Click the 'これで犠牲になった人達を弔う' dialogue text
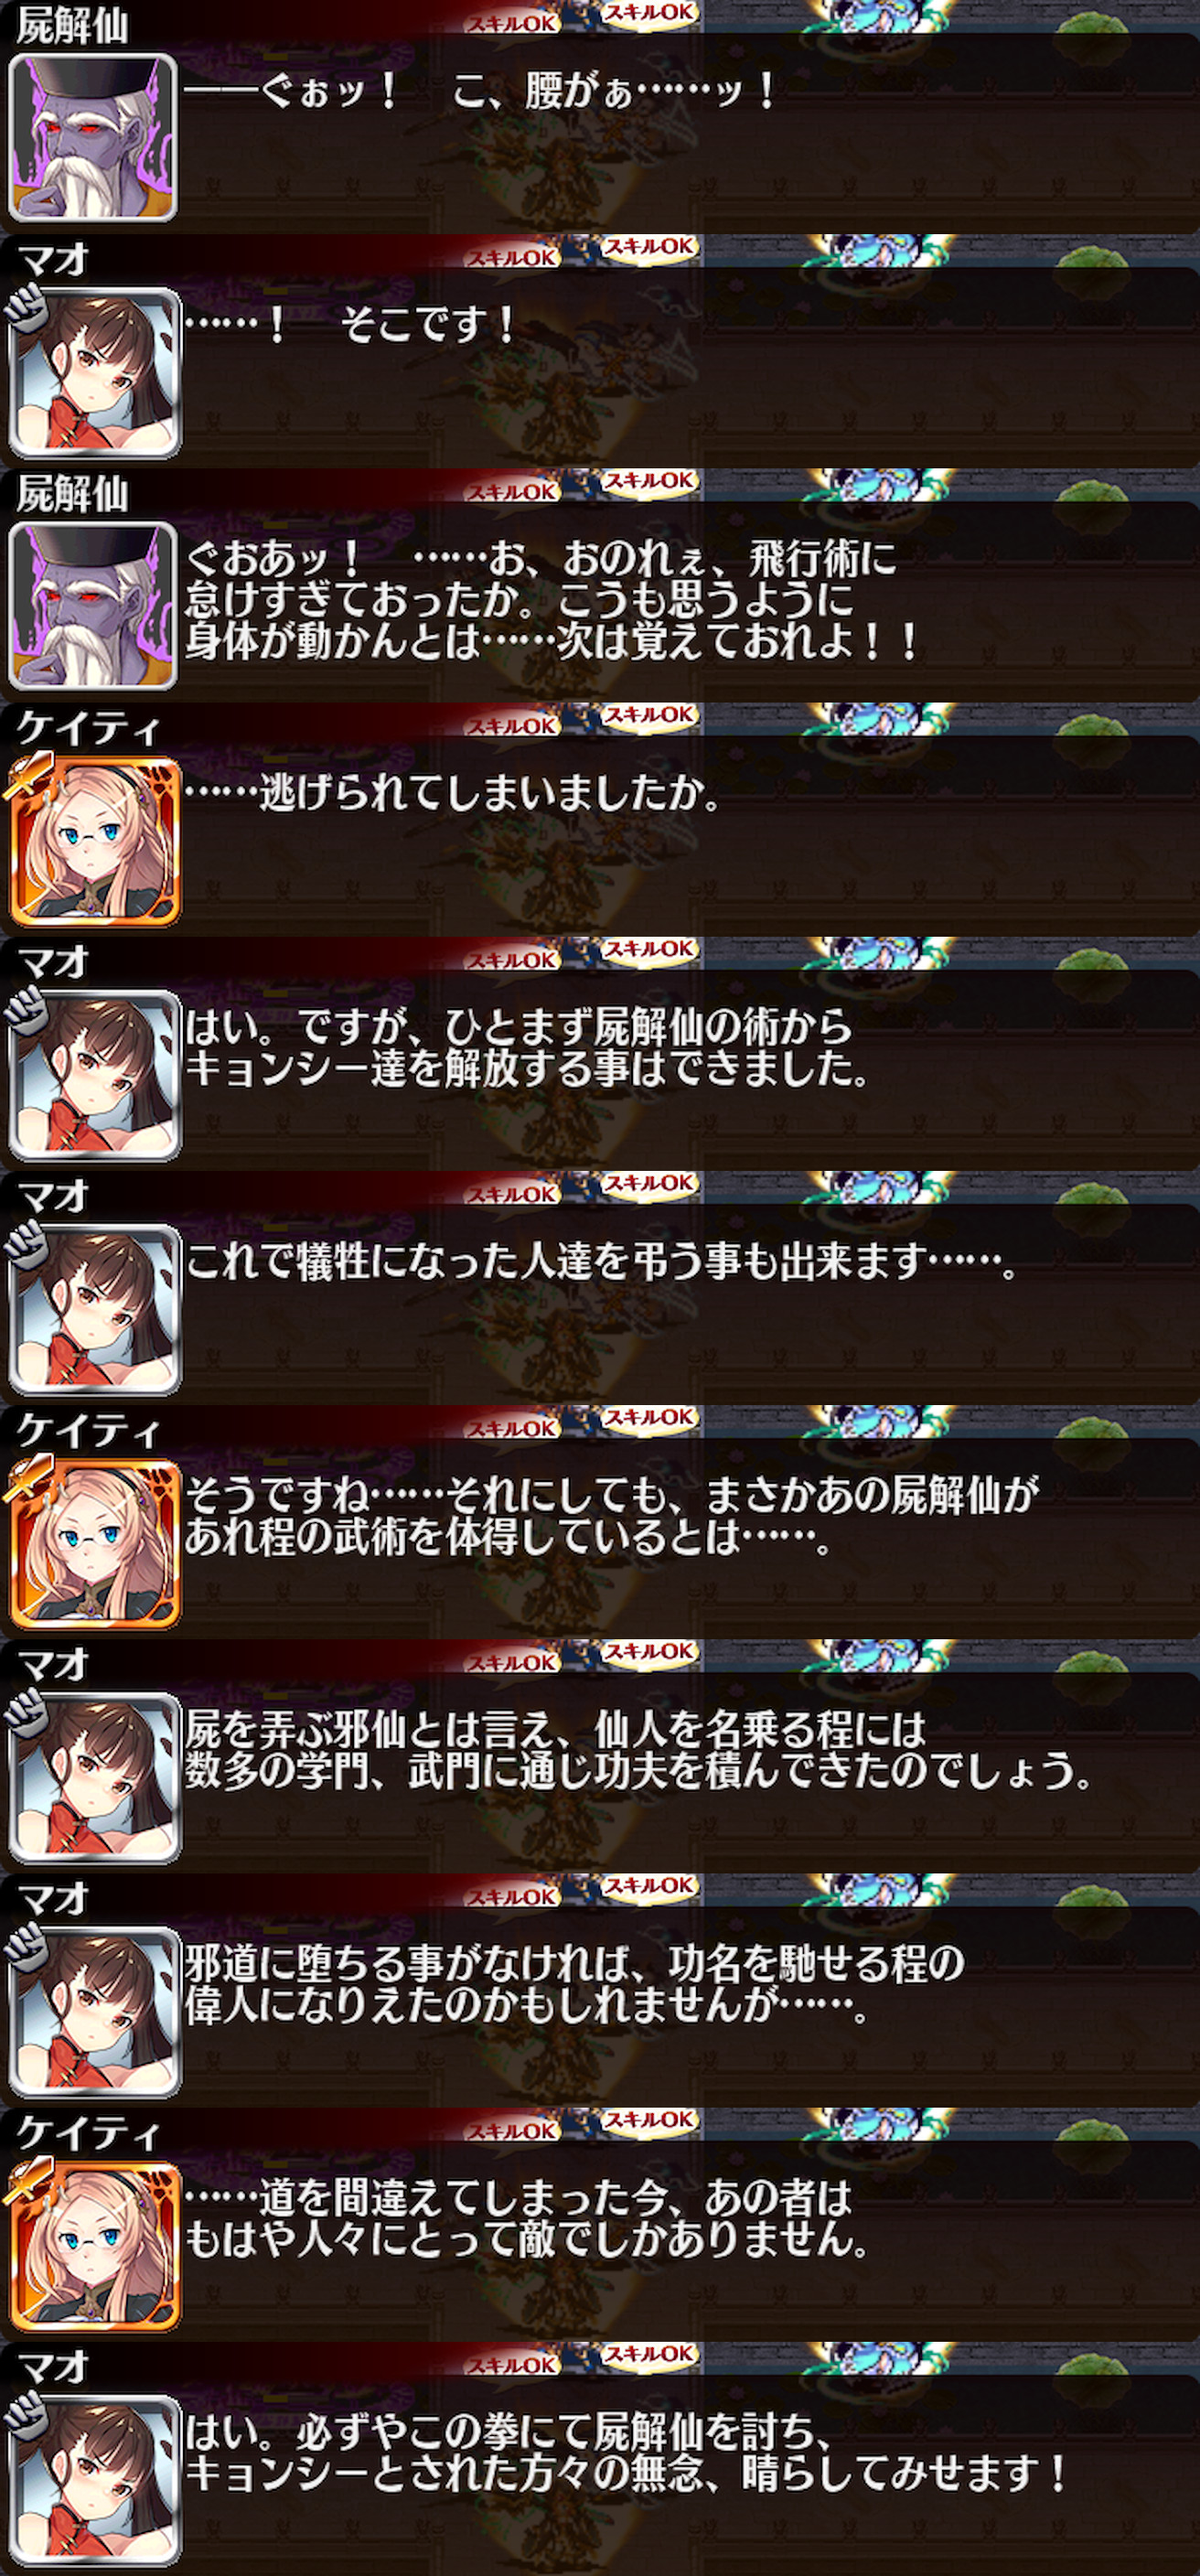This screenshot has width=1200, height=2576. click(x=602, y=1261)
